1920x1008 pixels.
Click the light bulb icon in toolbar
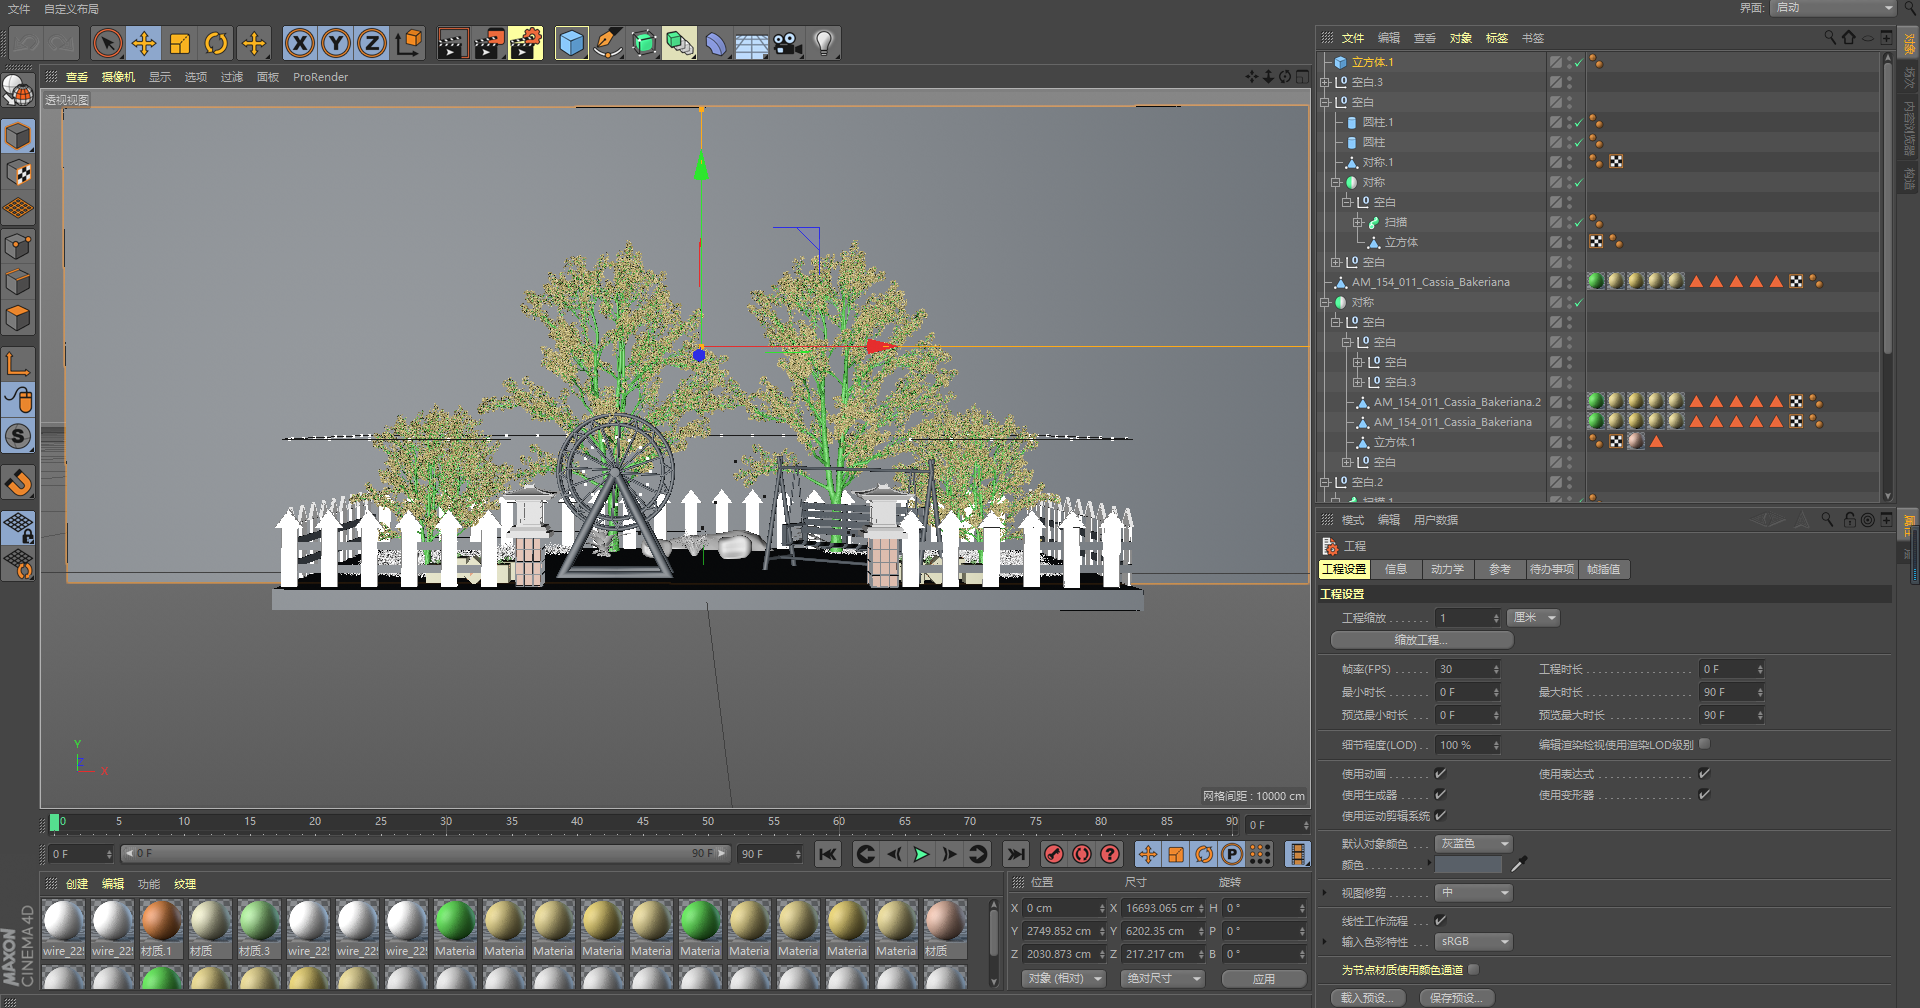824,43
